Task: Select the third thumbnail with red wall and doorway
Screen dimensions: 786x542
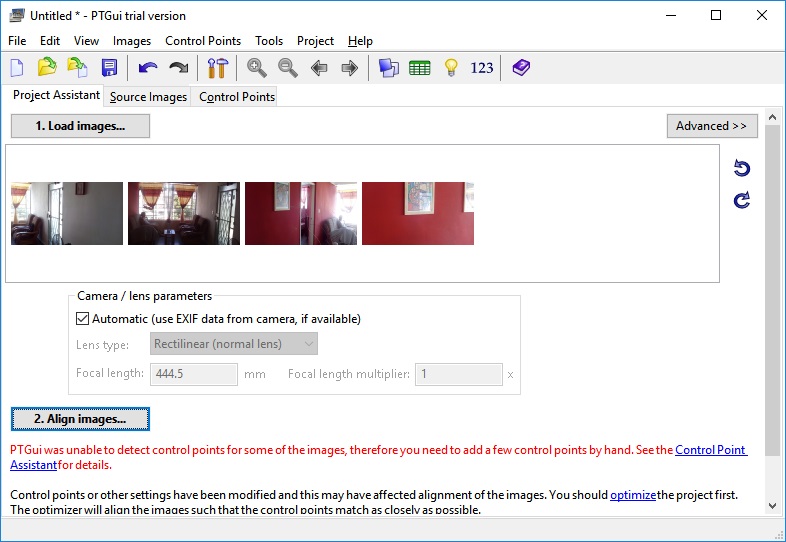Action: point(301,213)
